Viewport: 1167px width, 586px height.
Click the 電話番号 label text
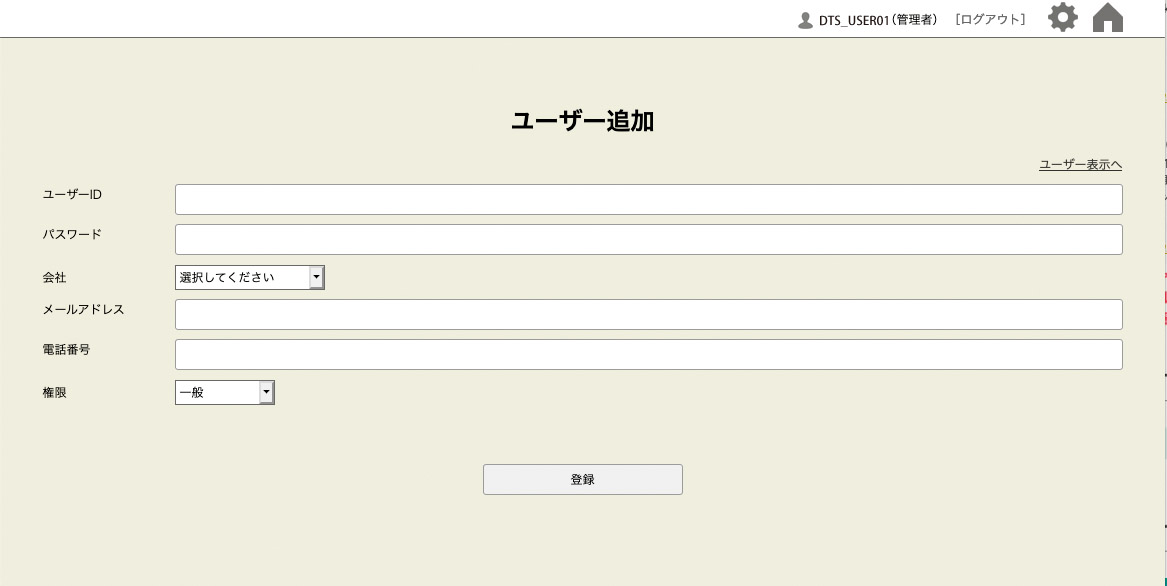[x=66, y=349]
